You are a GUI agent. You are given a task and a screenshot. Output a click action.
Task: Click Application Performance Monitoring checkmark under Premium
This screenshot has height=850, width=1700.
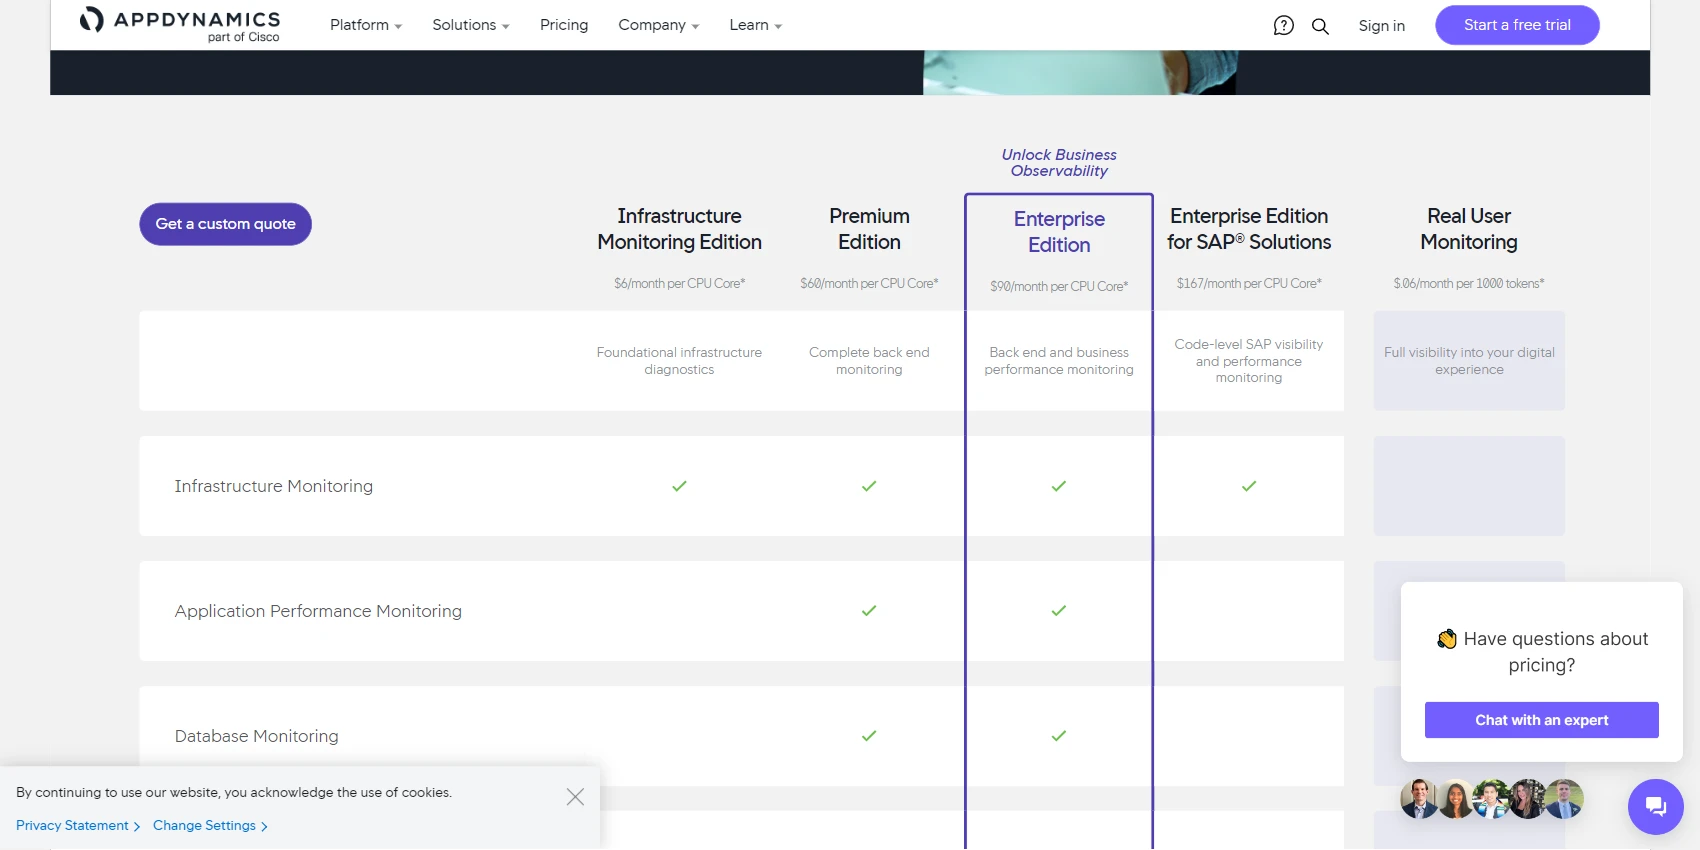point(869,611)
